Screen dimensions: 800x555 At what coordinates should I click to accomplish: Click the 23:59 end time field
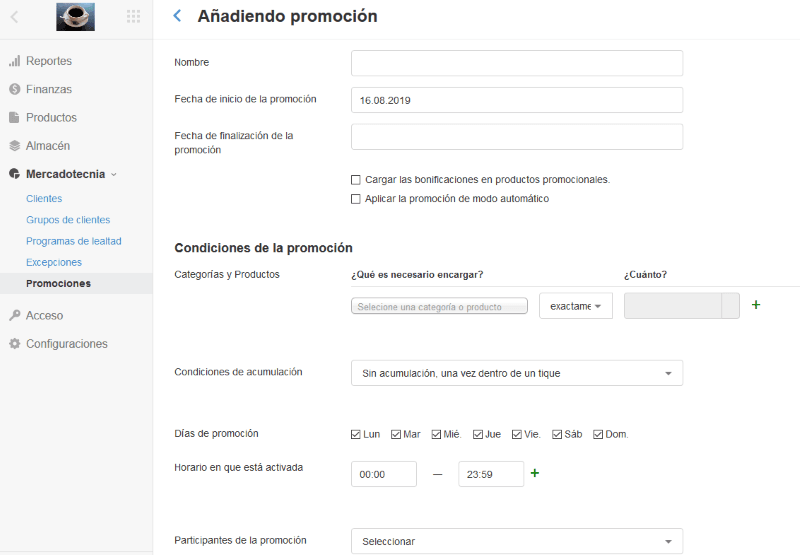tap(491, 474)
